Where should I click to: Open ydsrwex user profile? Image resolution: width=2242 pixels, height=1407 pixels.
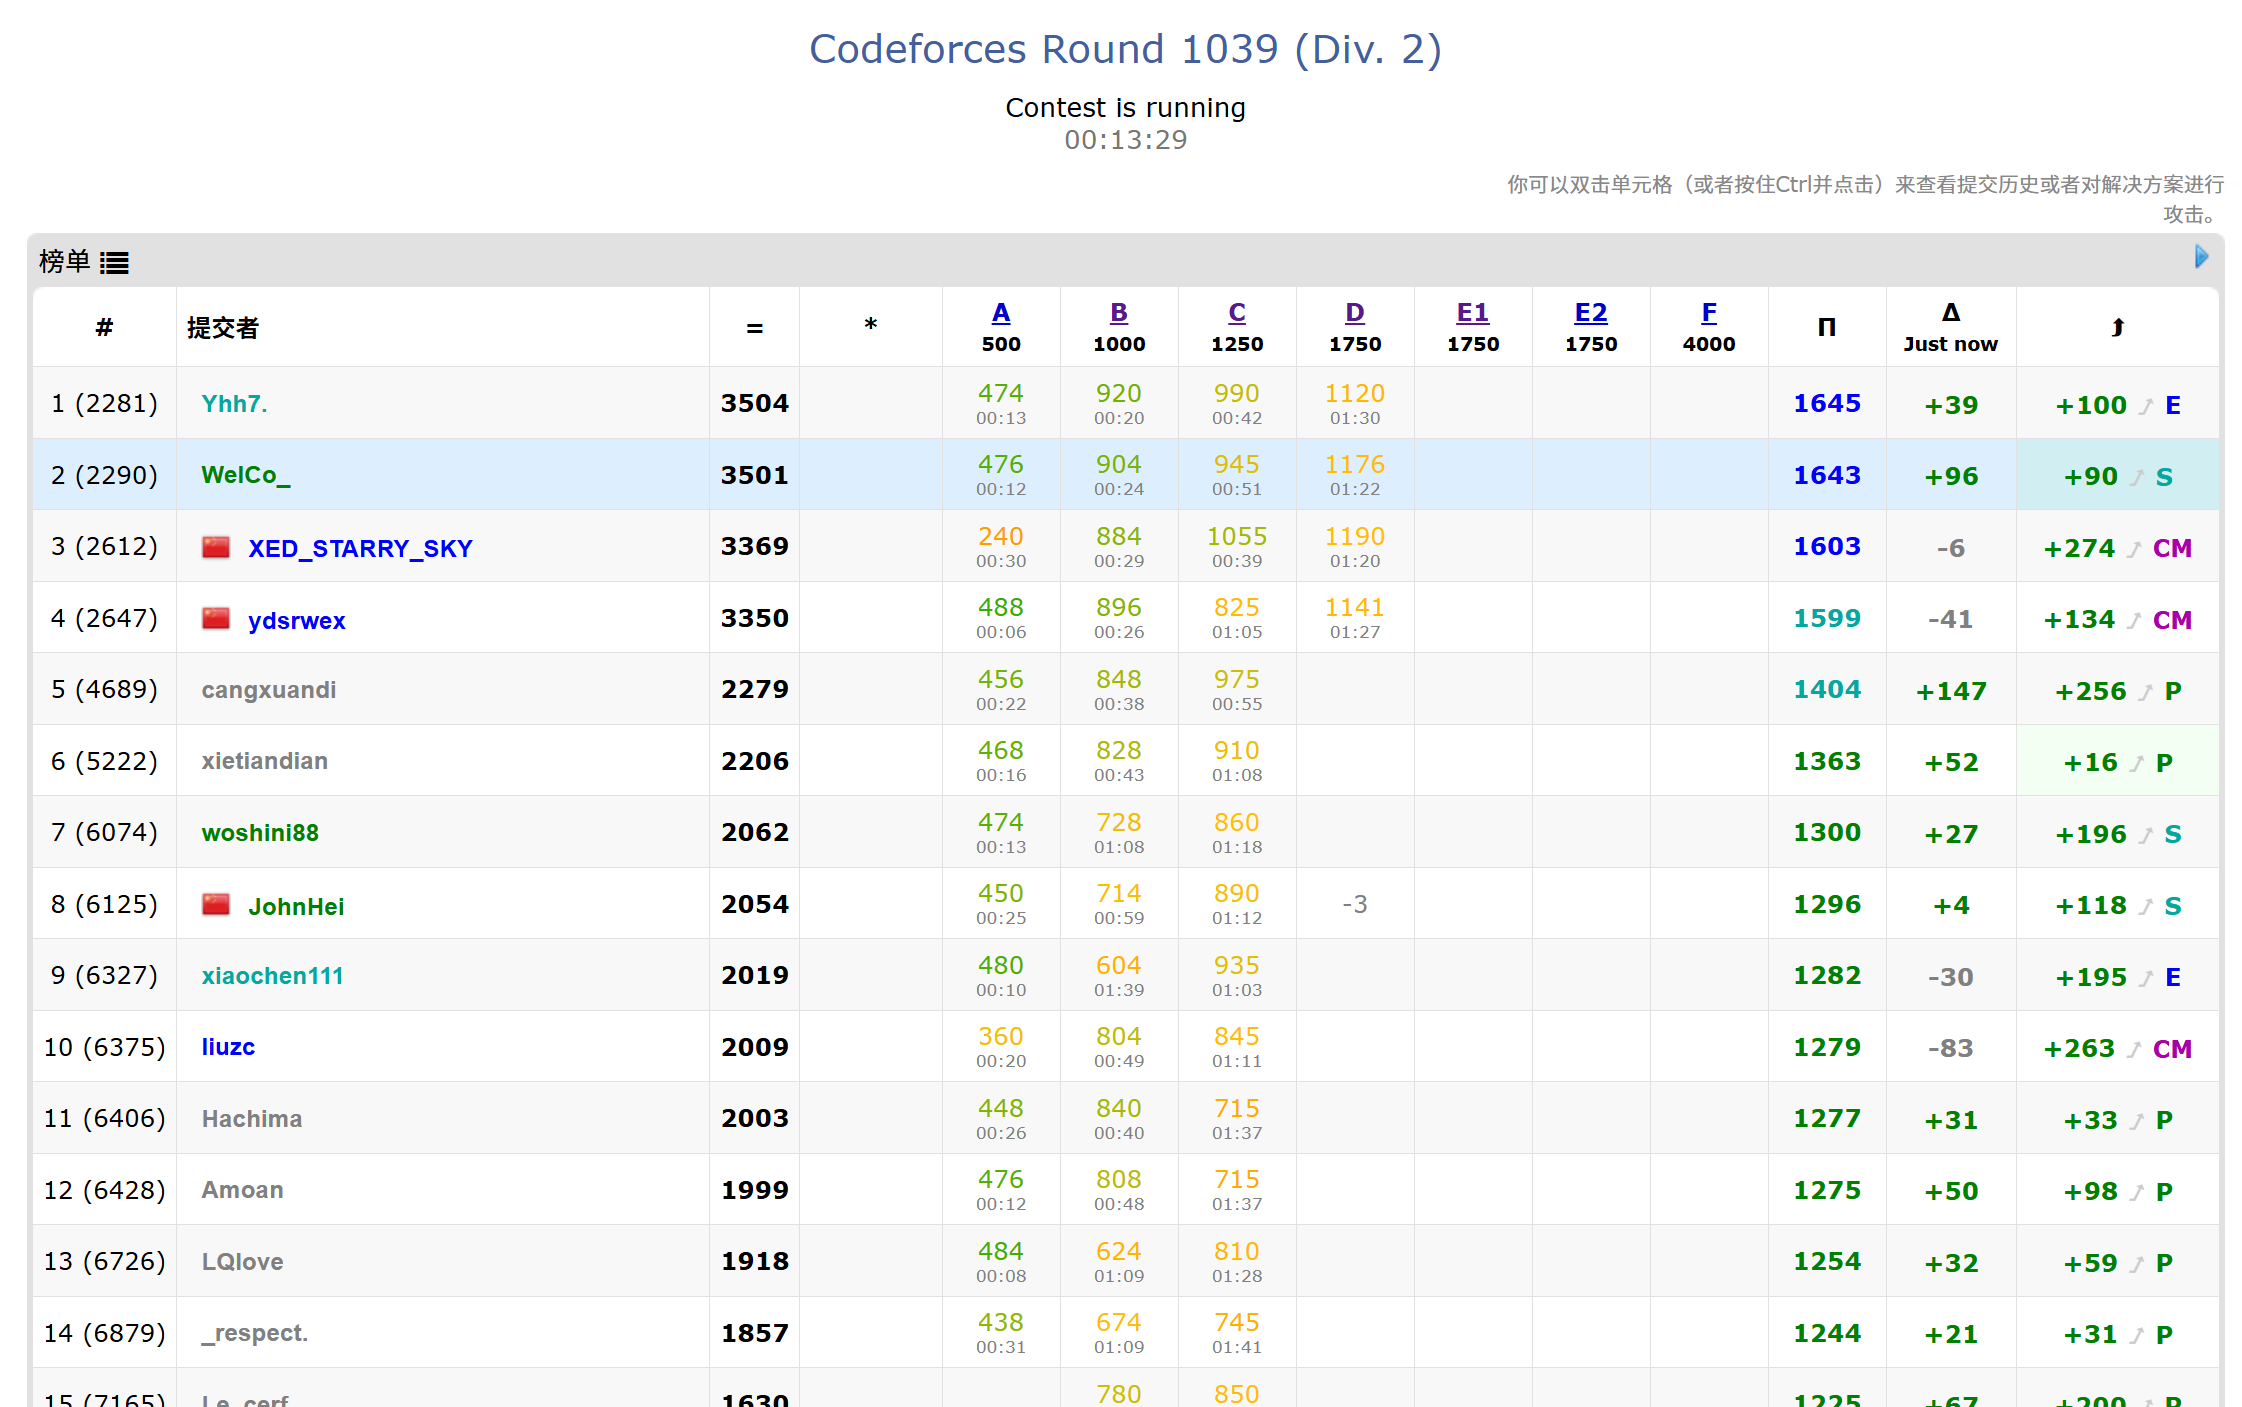pyautogui.click(x=296, y=620)
